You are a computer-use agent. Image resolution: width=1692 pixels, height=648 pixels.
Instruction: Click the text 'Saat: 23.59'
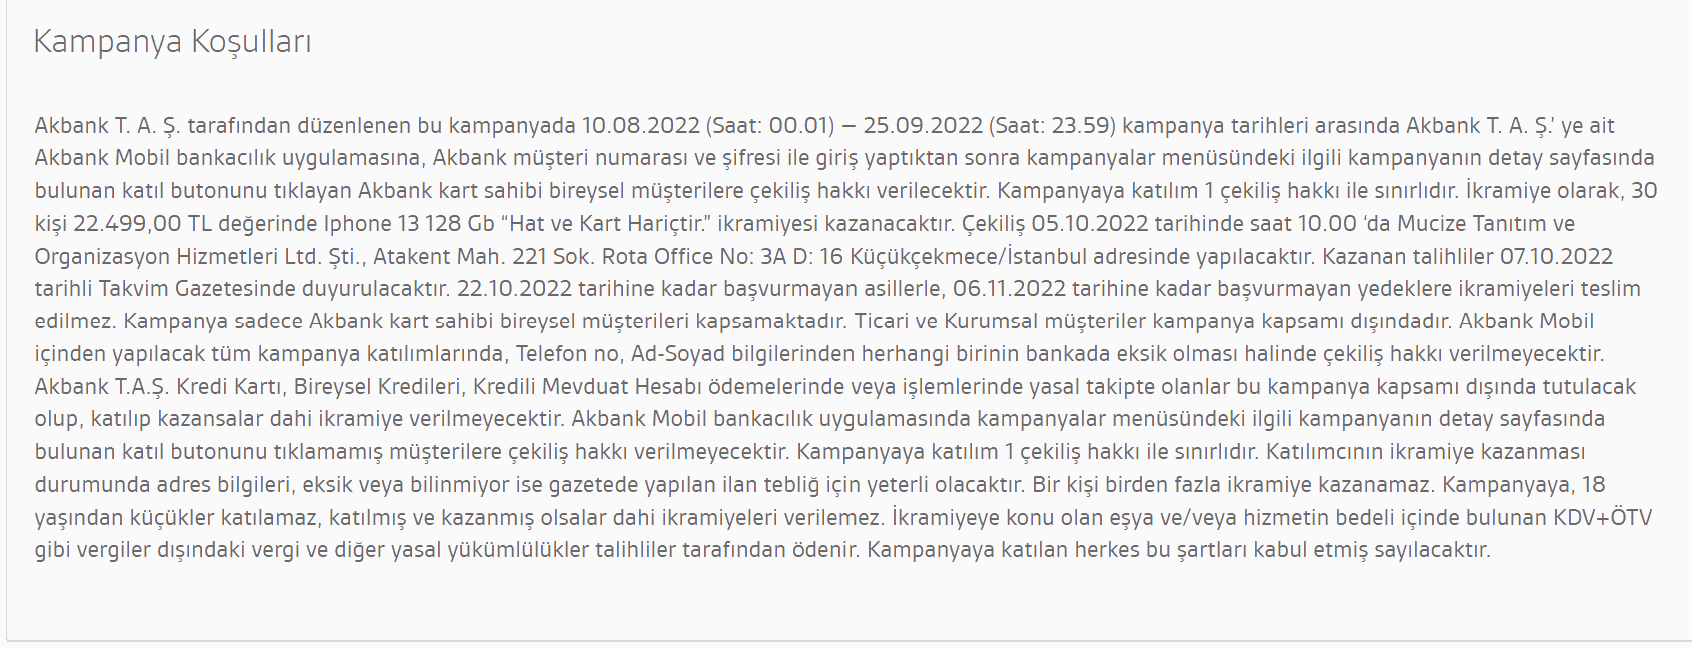pyautogui.click(x=1054, y=126)
